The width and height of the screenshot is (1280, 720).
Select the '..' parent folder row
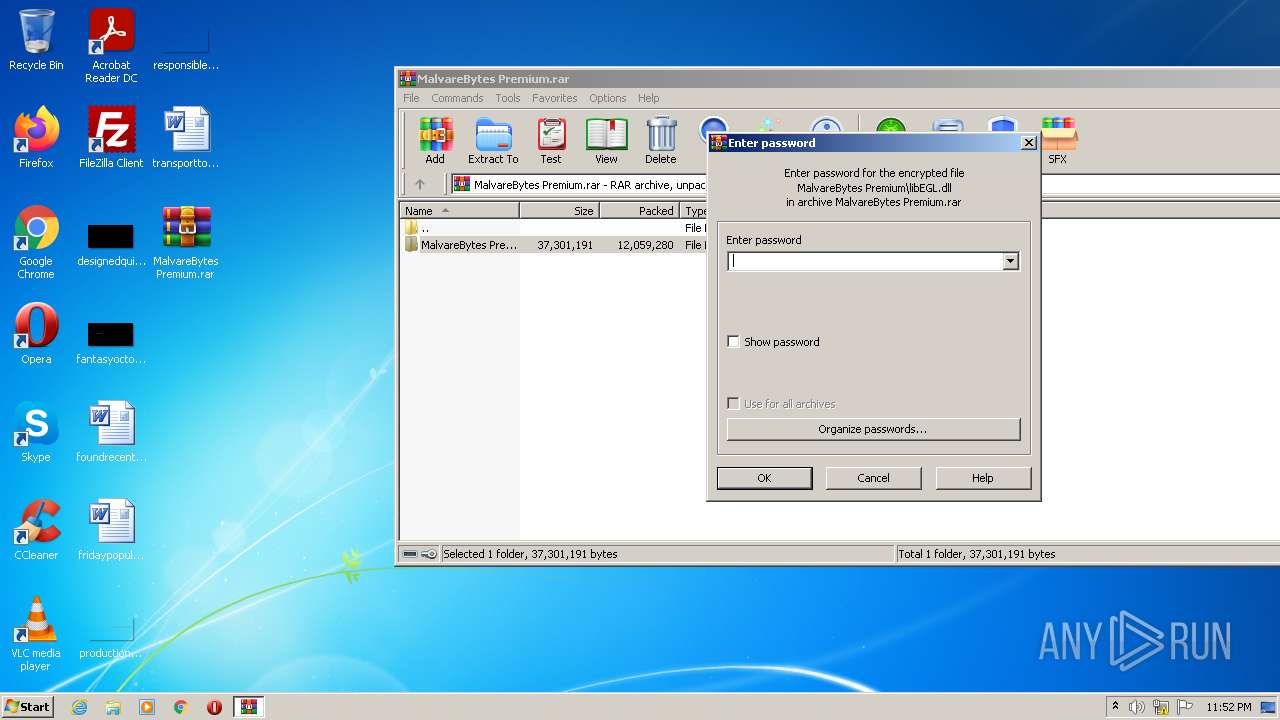point(554,228)
